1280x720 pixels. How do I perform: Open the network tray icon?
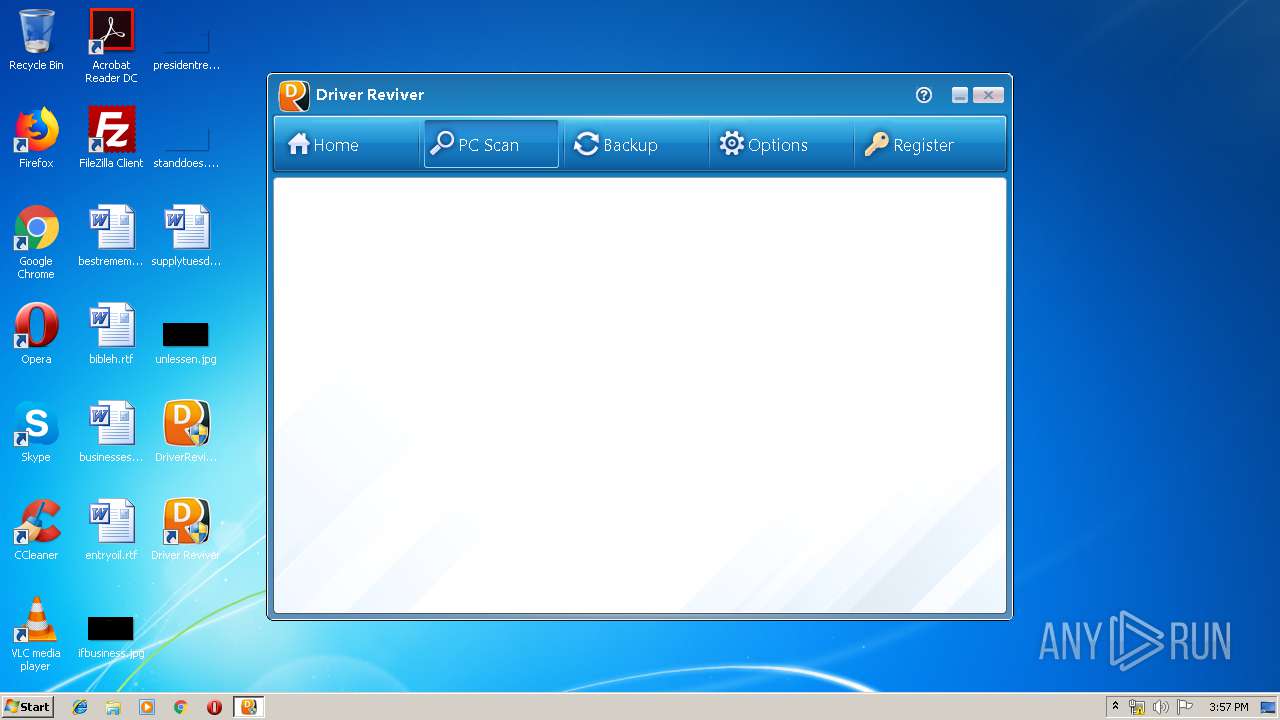(x=1137, y=707)
